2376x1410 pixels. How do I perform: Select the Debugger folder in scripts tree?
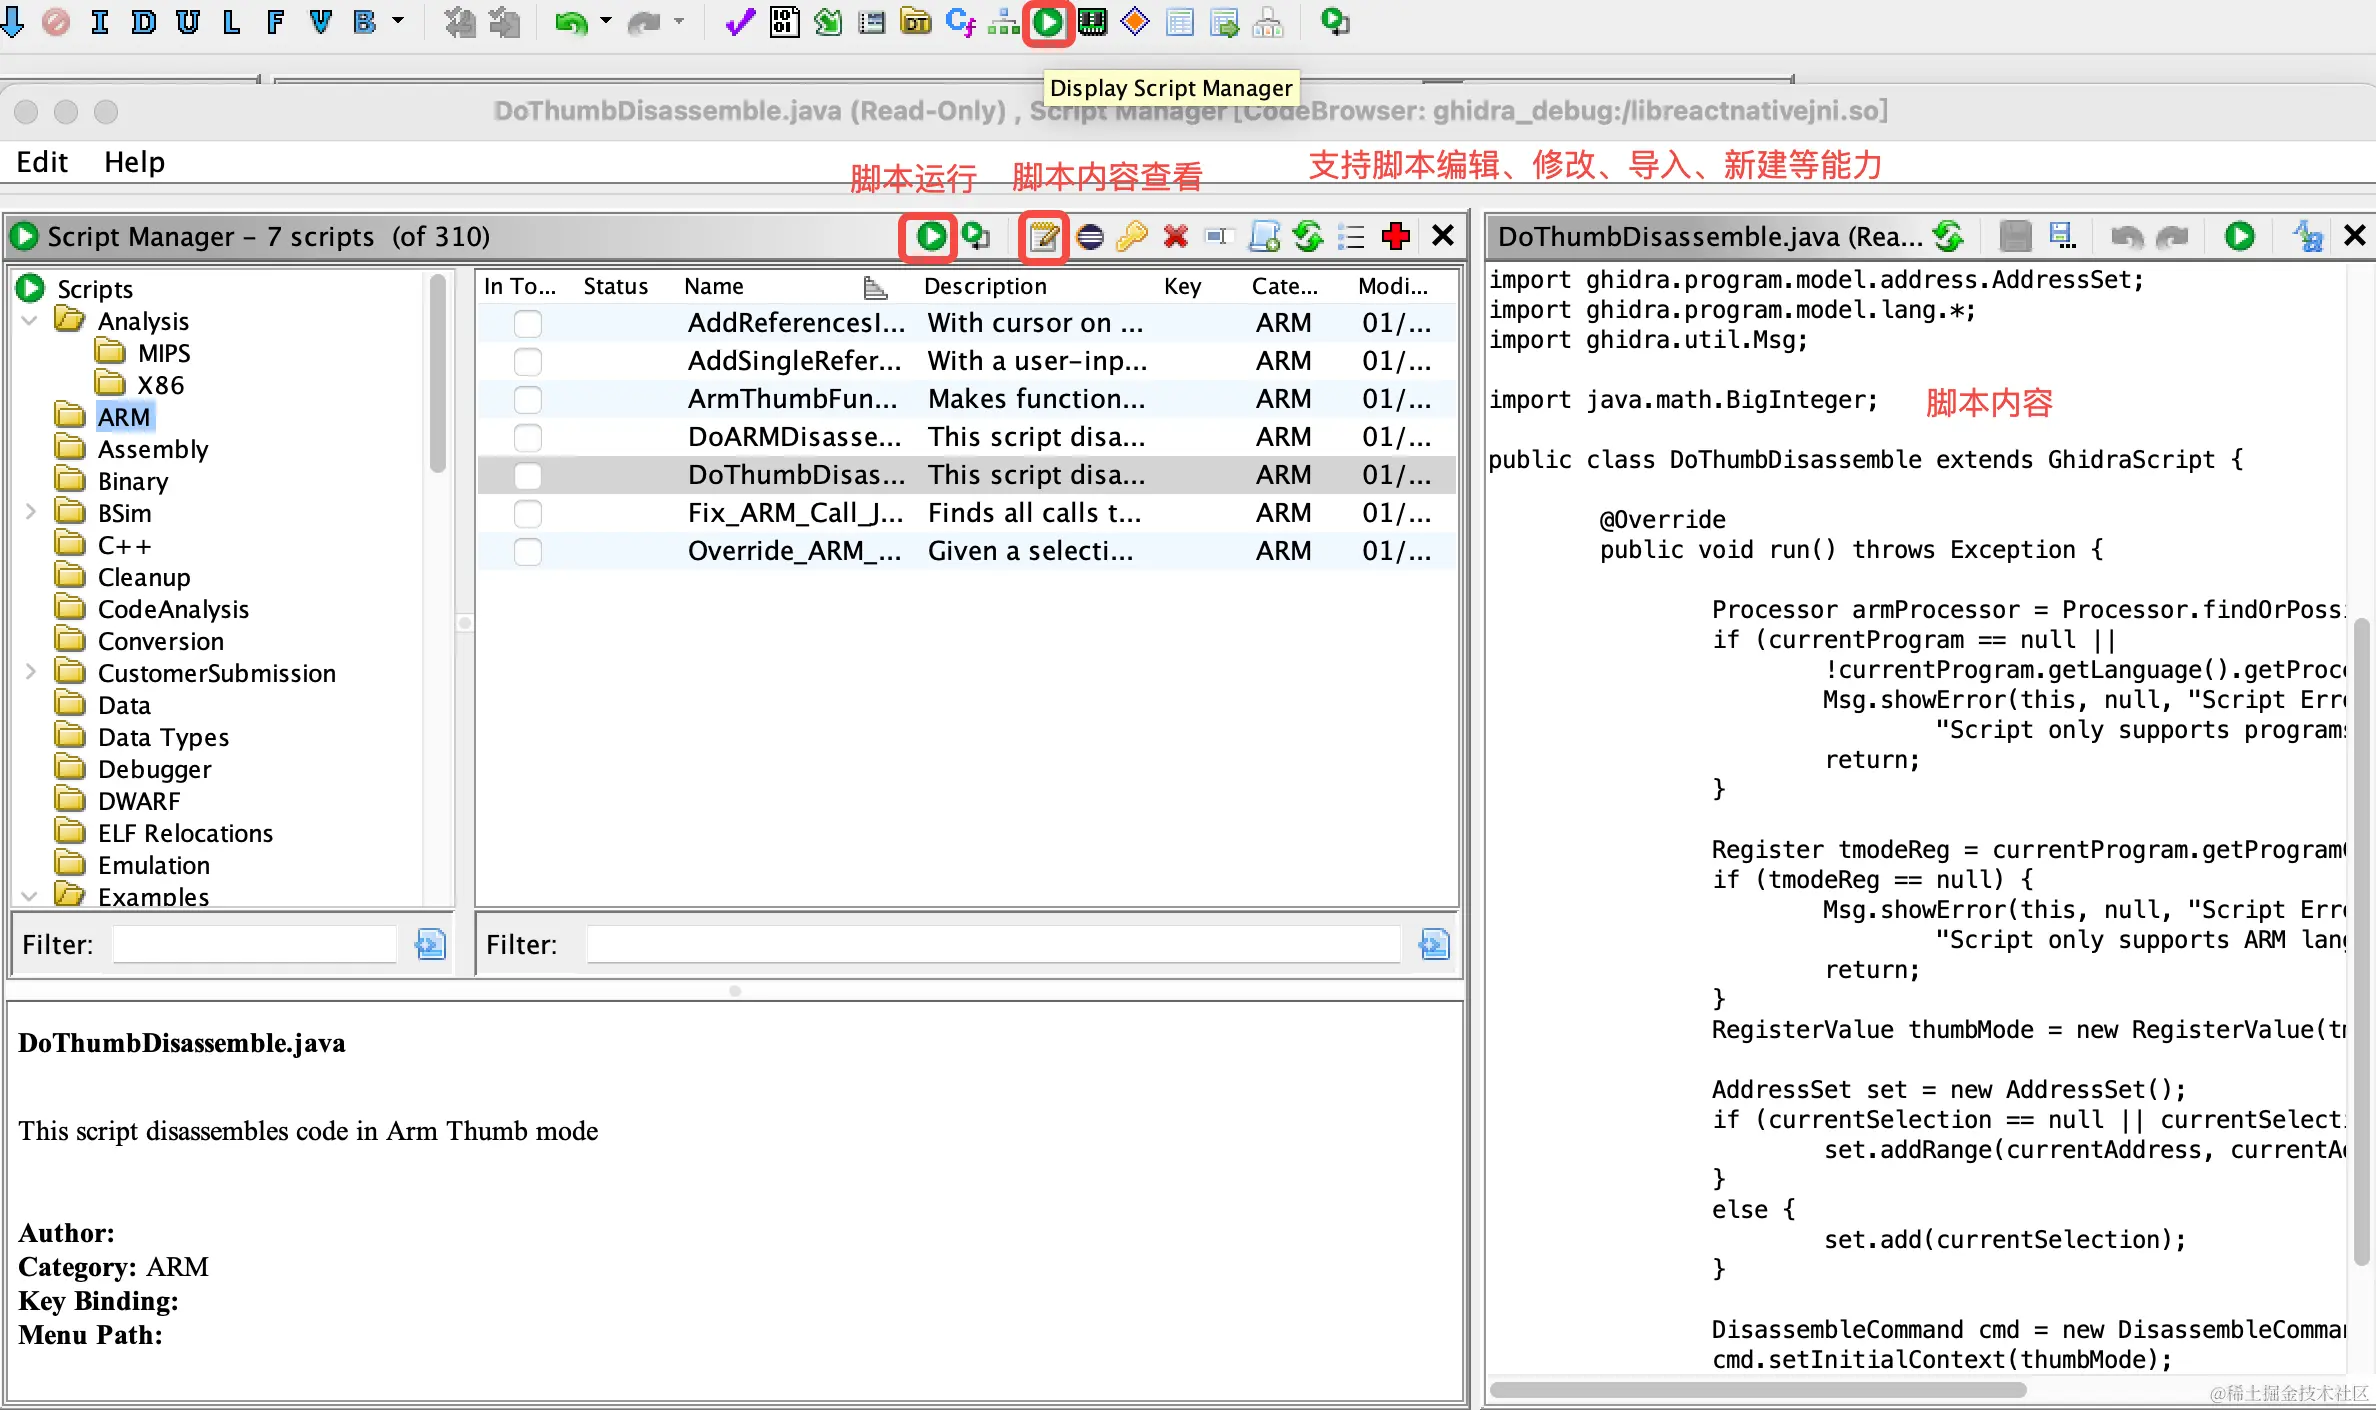[x=154, y=769]
